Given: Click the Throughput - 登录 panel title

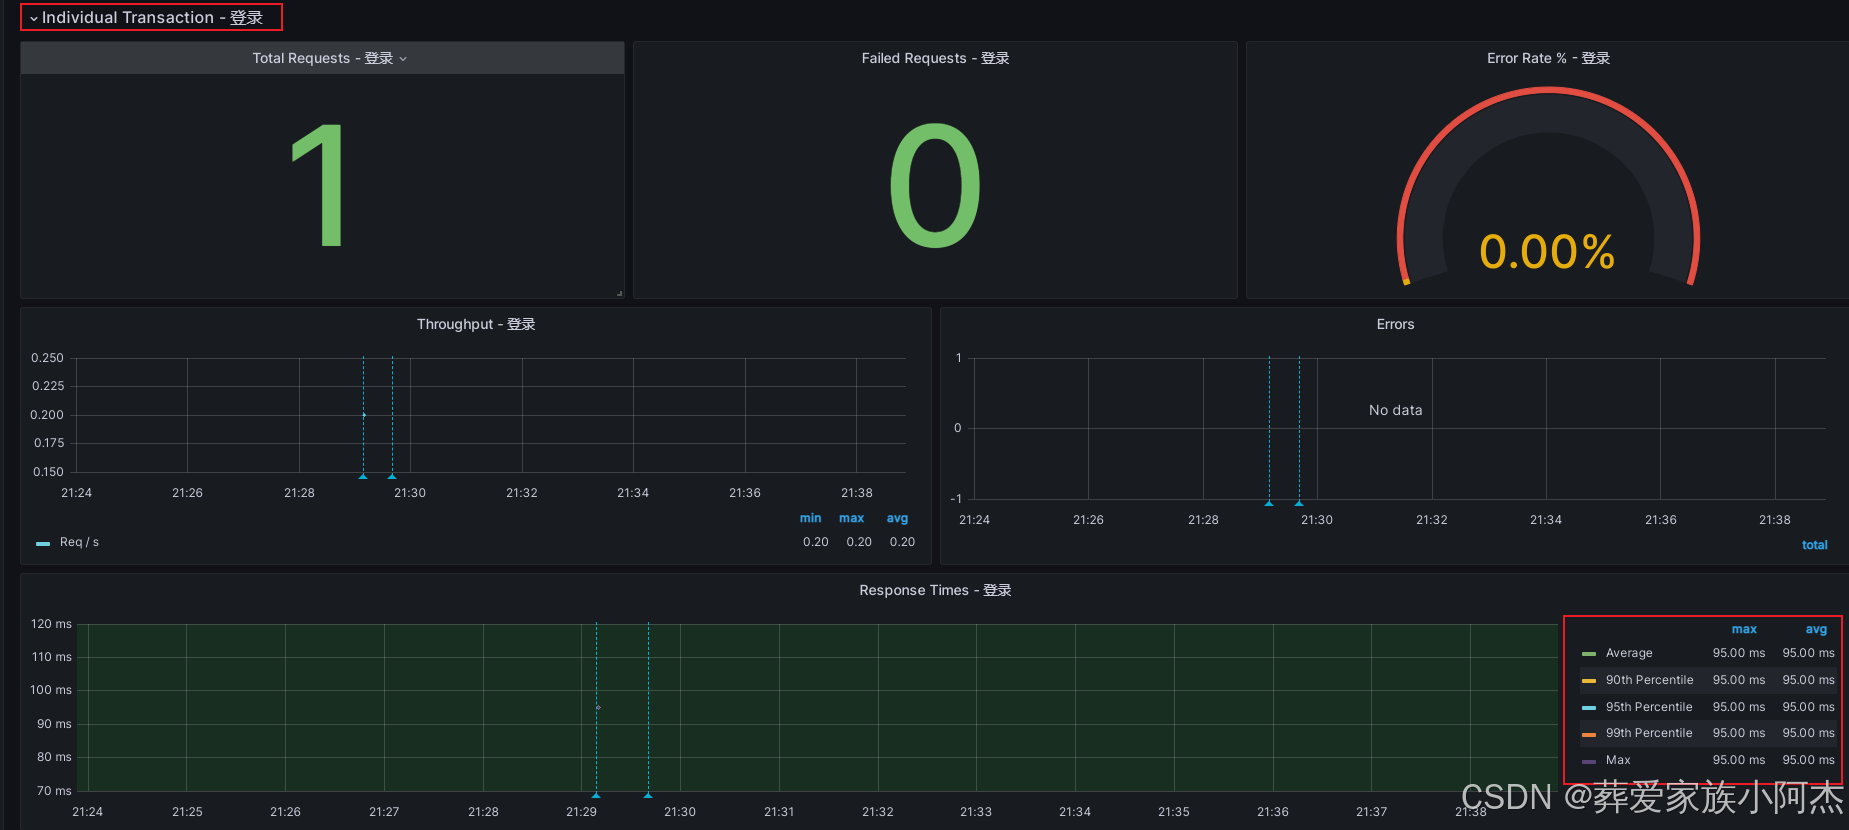Looking at the screenshot, I should click(x=476, y=324).
